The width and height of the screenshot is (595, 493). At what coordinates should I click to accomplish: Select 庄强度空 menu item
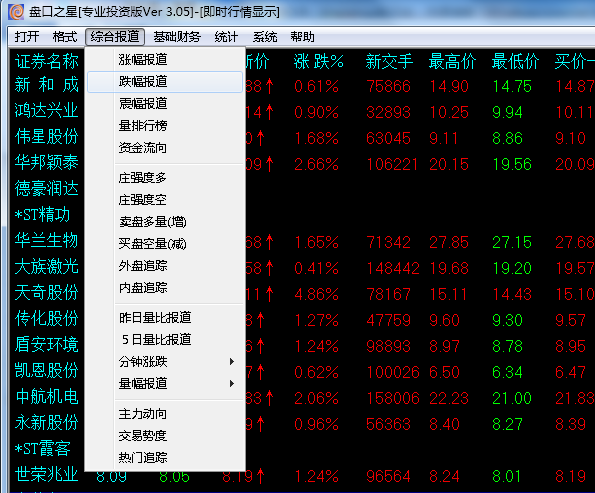[x=165, y=199]
